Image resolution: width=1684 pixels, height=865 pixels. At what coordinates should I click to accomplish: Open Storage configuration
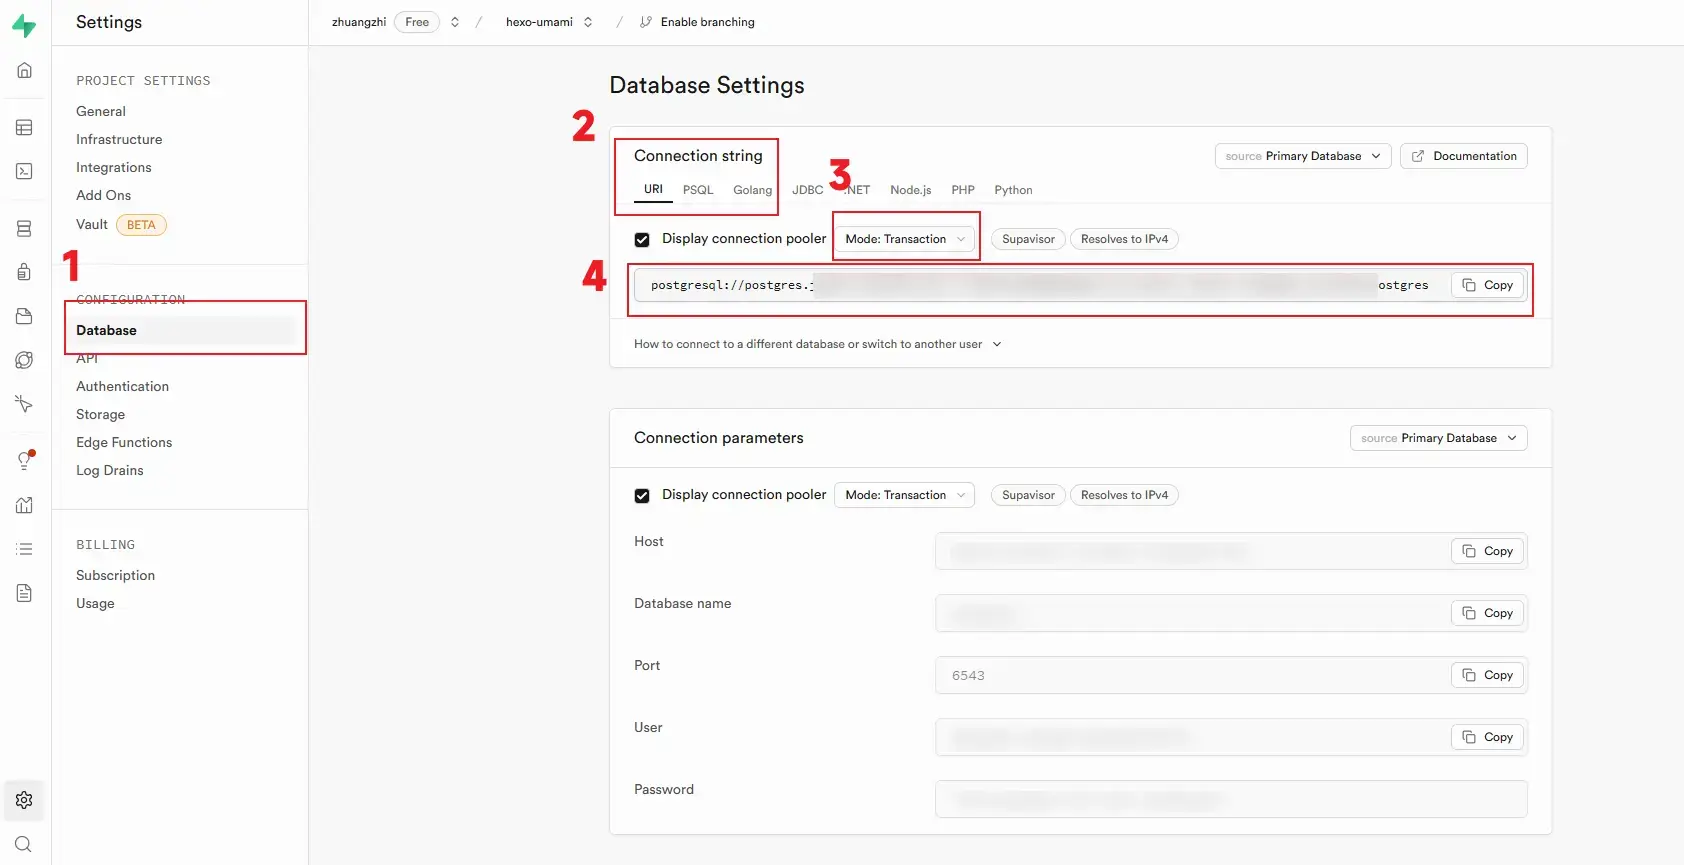101,414
